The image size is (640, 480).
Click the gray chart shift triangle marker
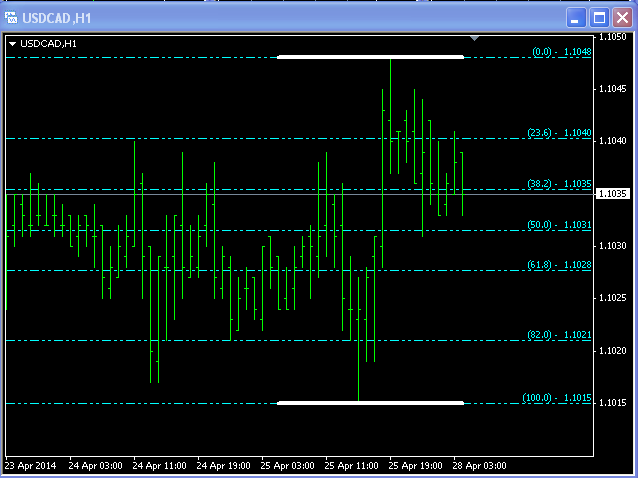coord(474,38)
